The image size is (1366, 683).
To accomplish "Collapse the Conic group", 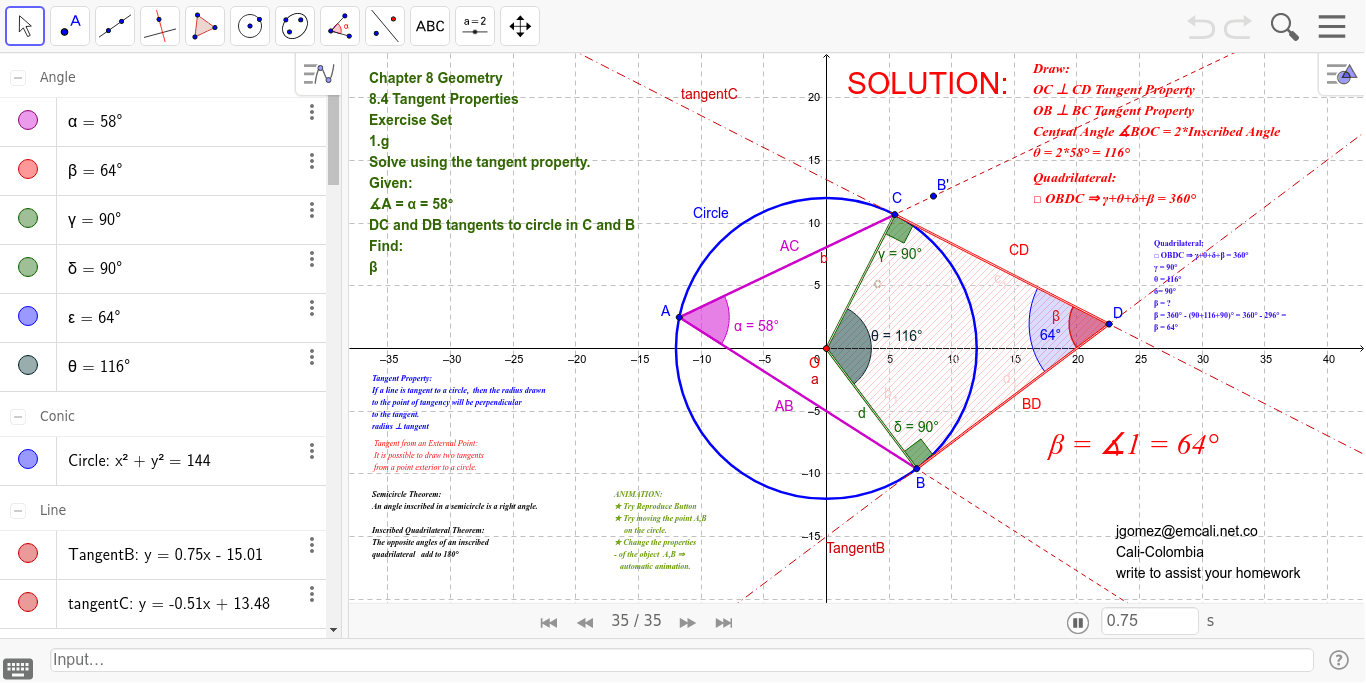I will (18, 416).
